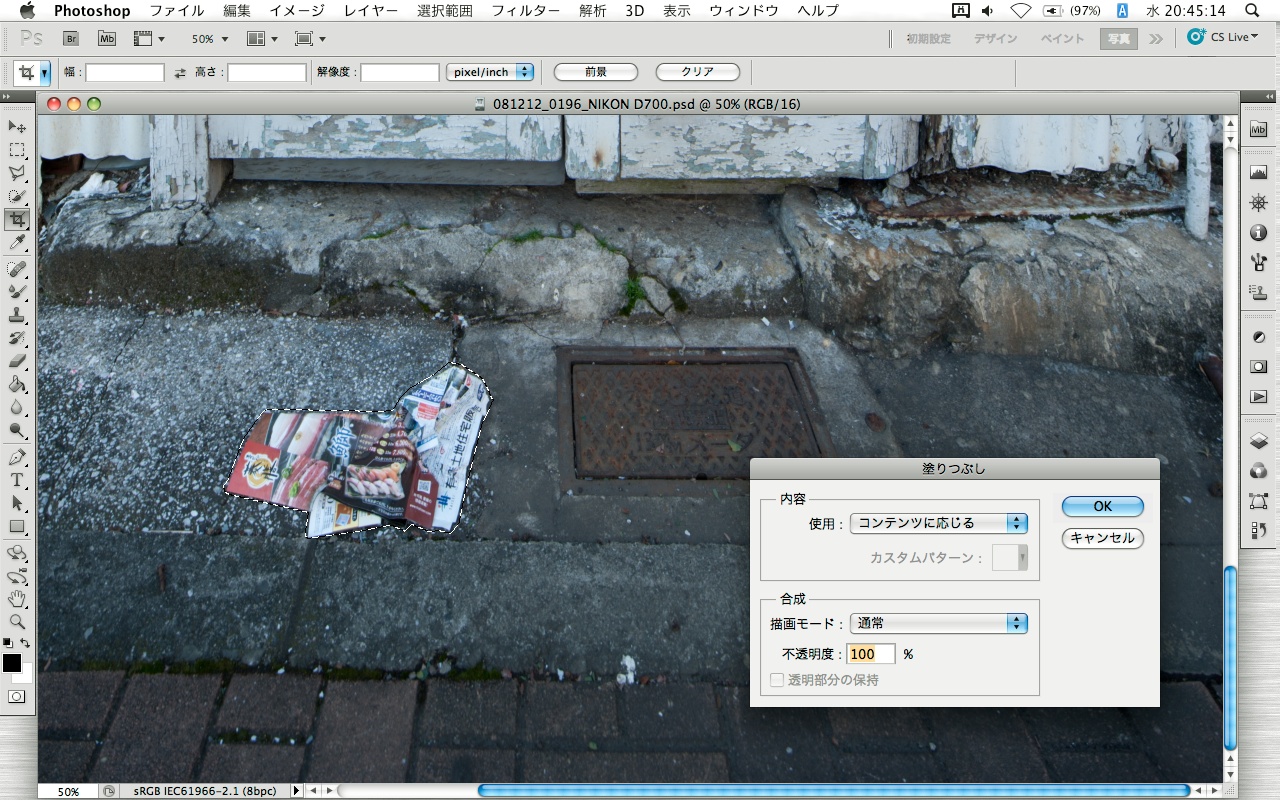Open the 選択範囲 menu
Viewport: 1280px width, 800px height.
444,11
